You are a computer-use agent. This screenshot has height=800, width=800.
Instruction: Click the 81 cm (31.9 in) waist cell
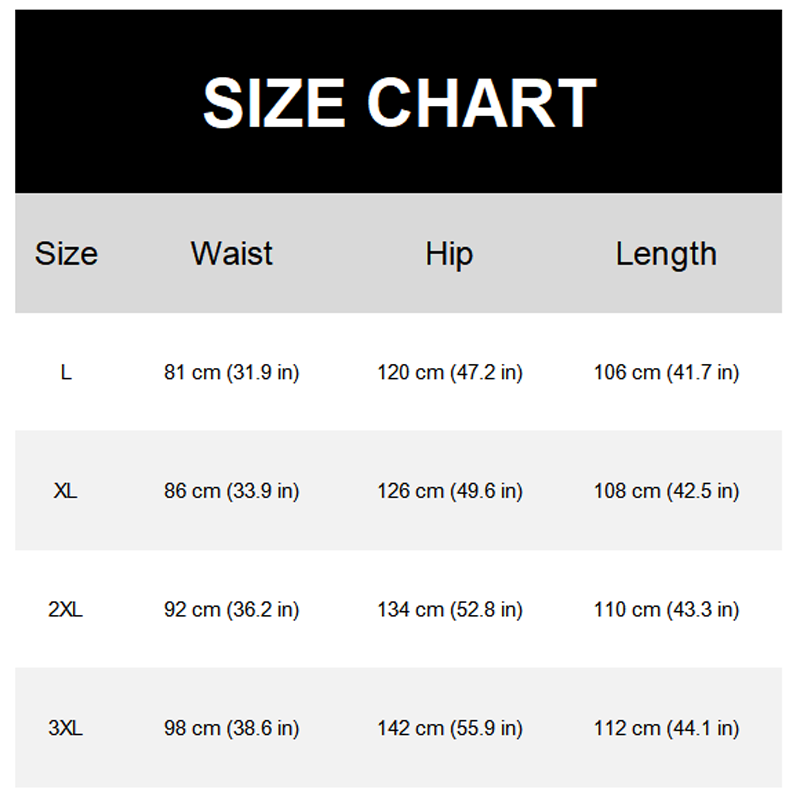point(232,373)
